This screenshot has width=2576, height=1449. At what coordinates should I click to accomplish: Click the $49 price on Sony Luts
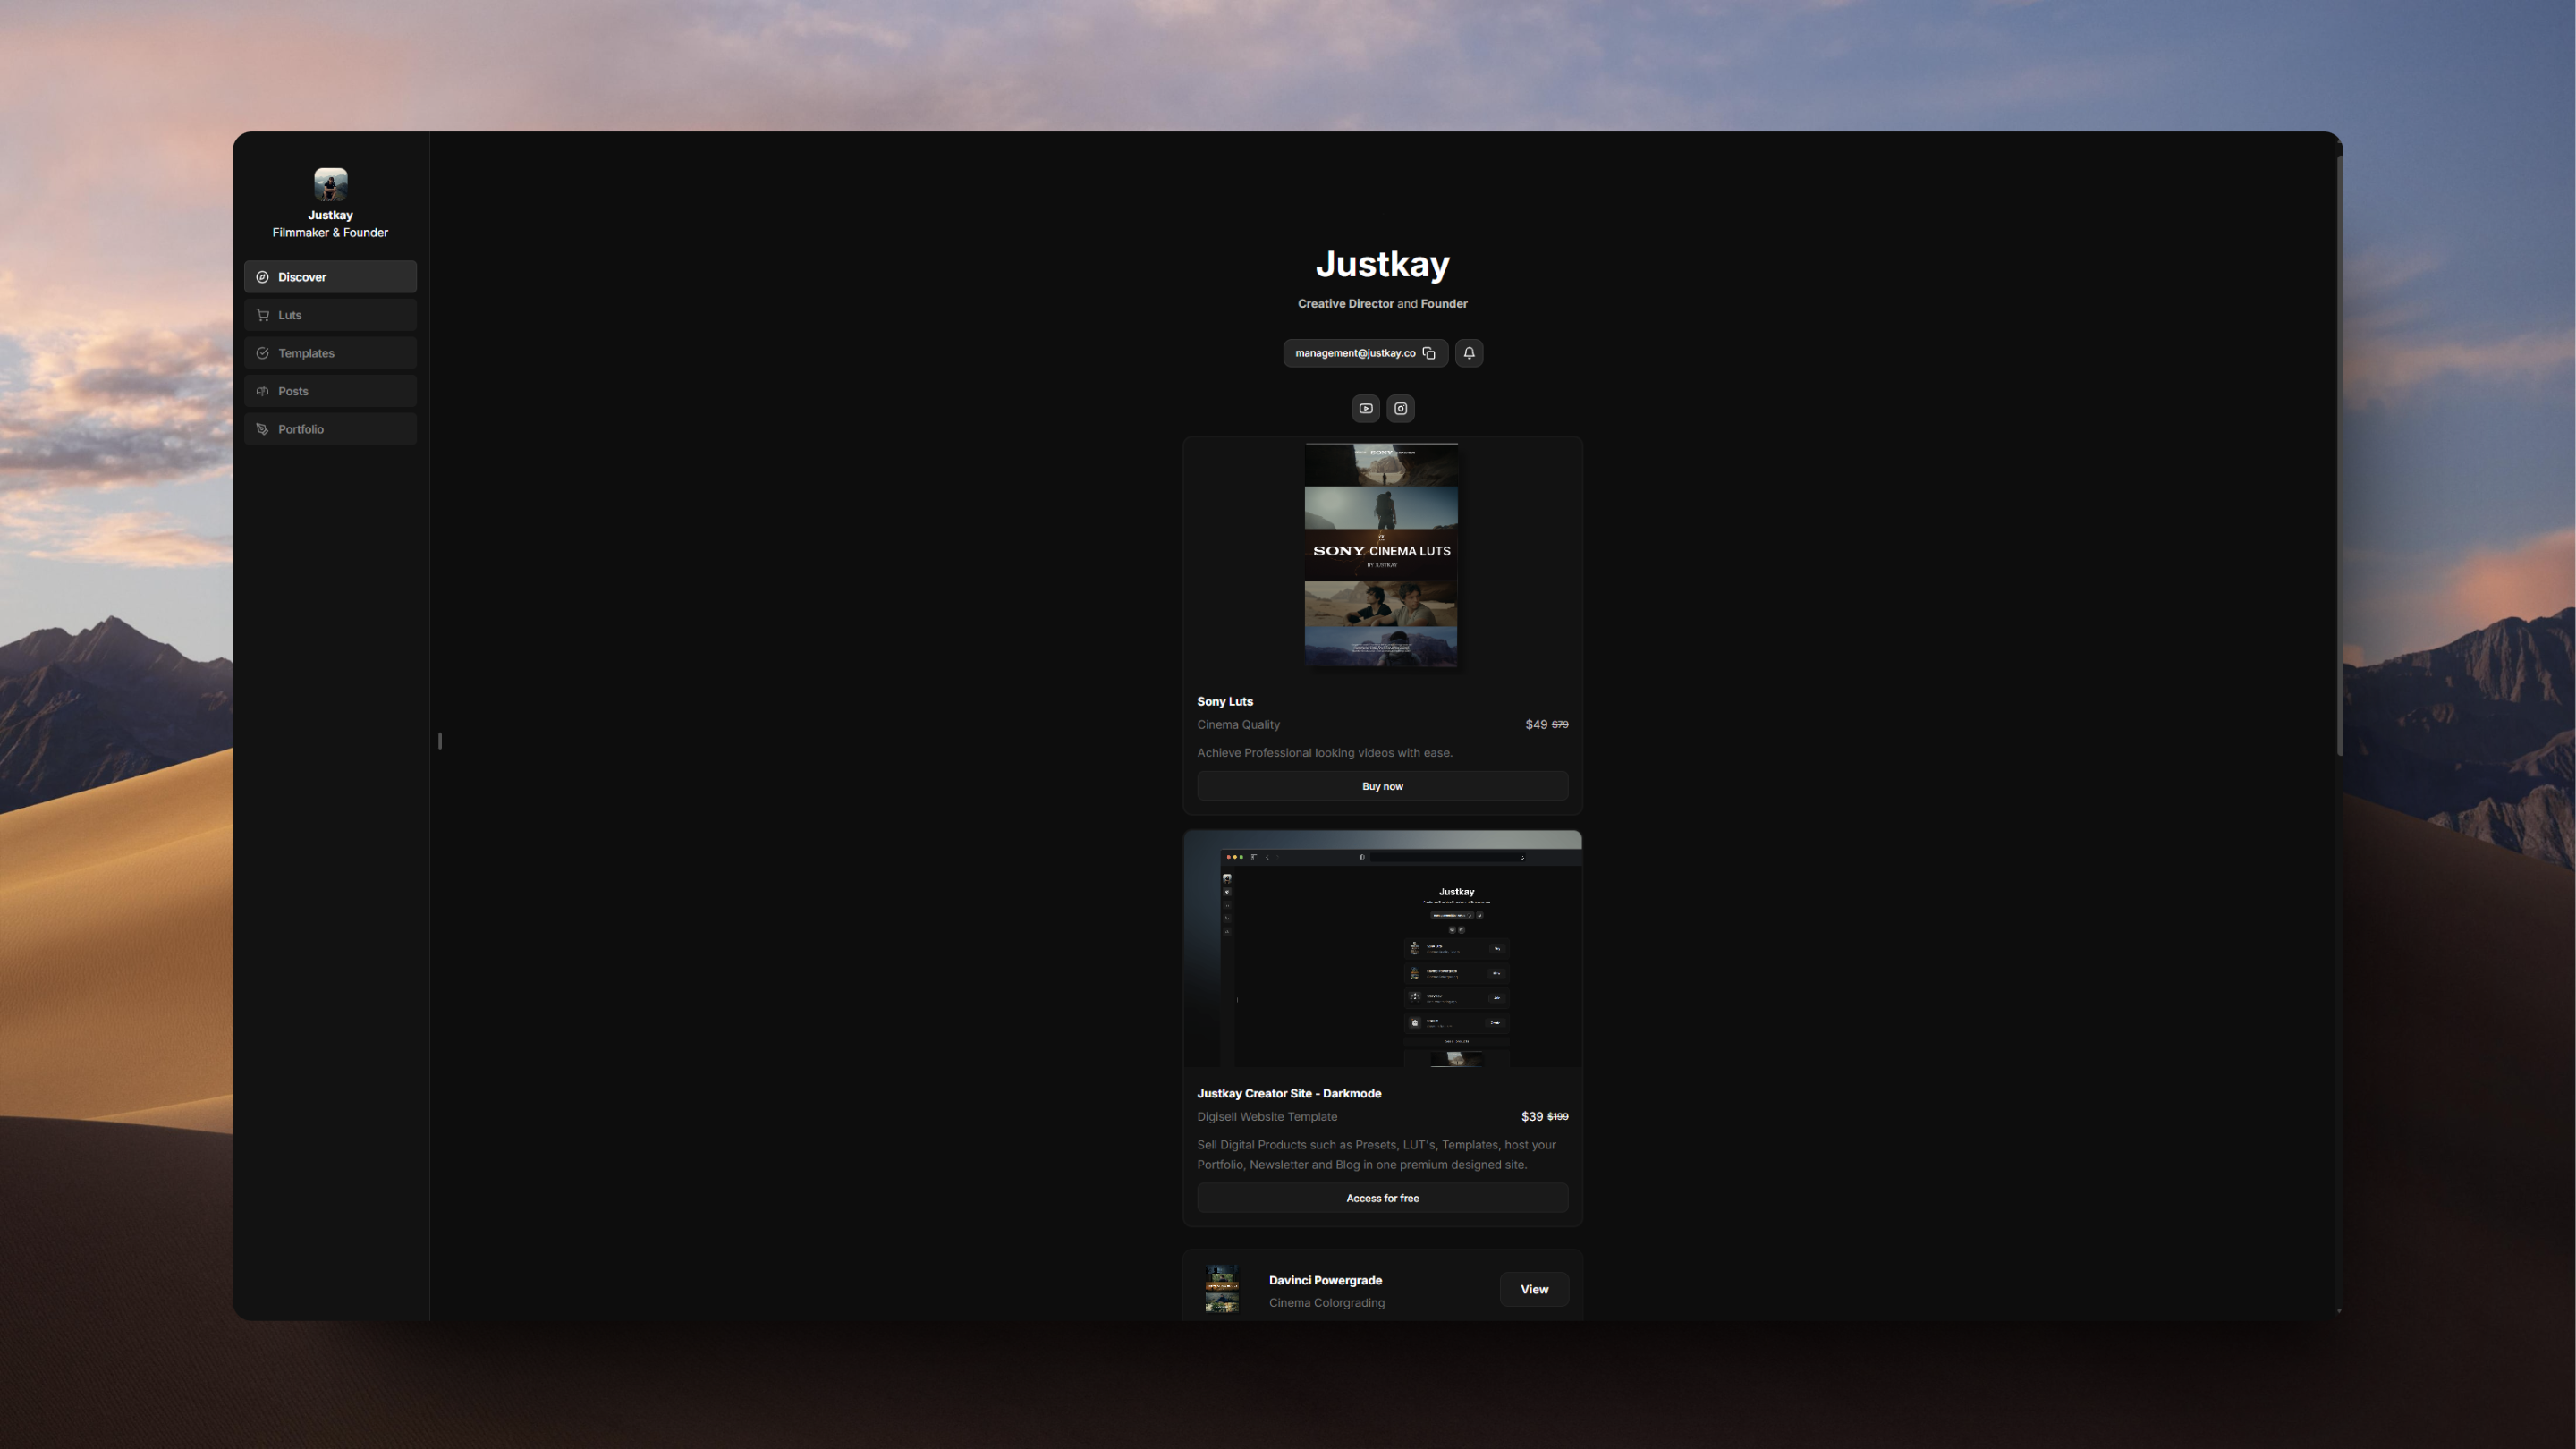(x=1536, y=725)
